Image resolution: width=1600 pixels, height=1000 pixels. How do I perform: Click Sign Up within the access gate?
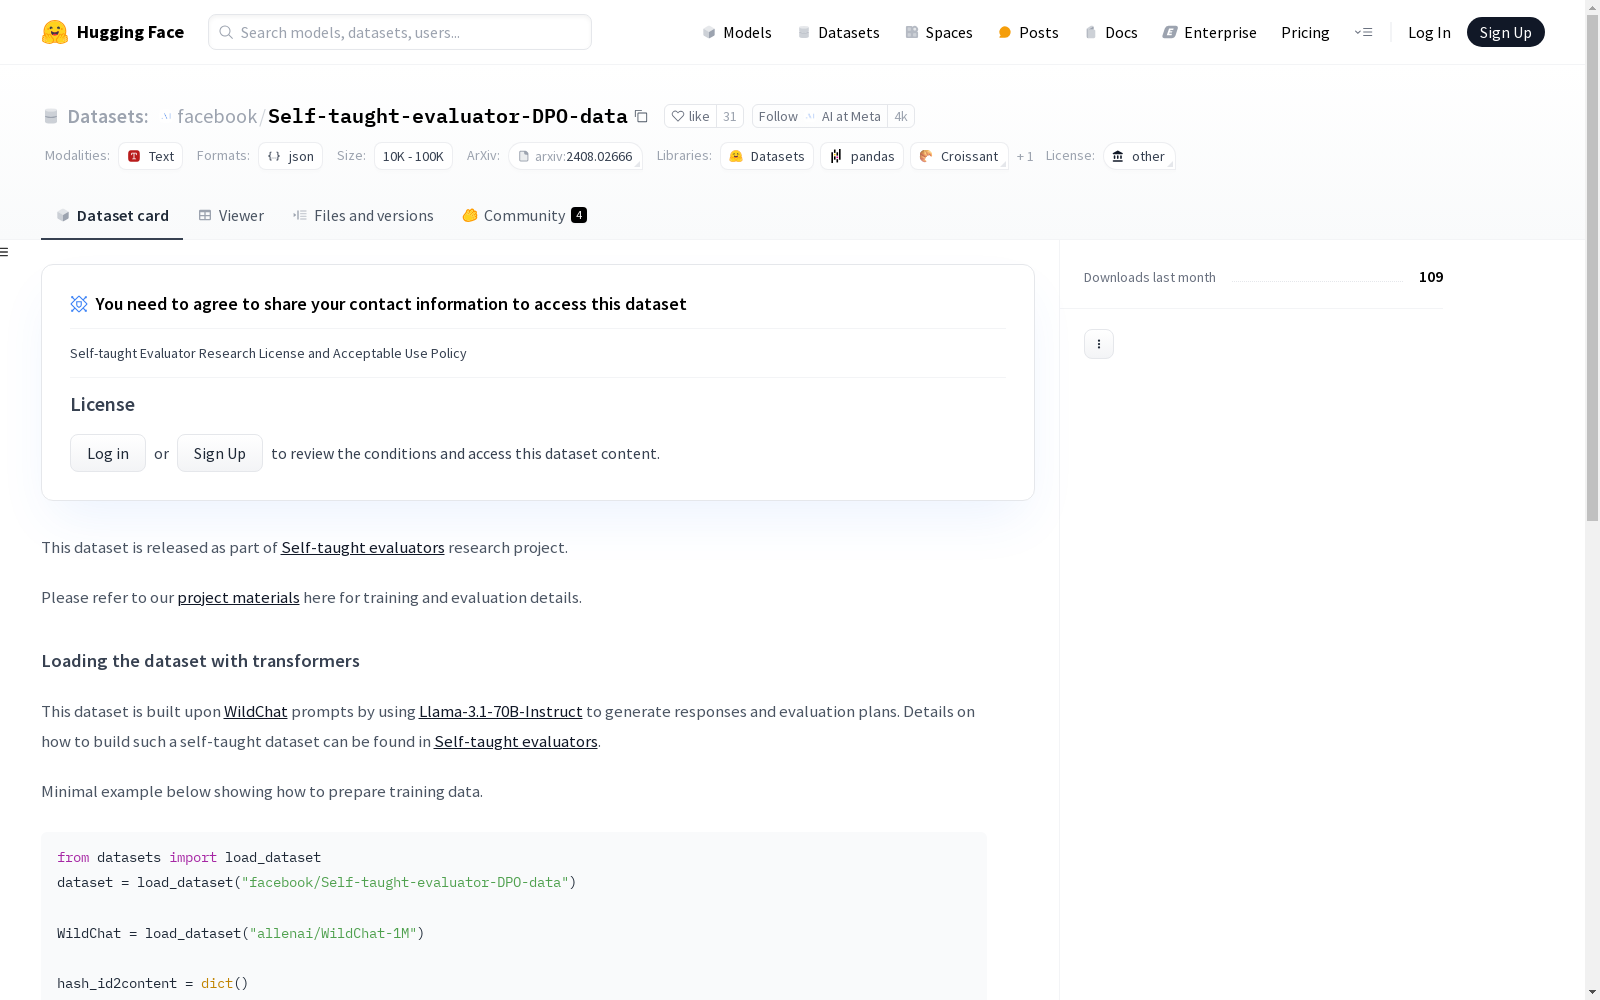220,453
